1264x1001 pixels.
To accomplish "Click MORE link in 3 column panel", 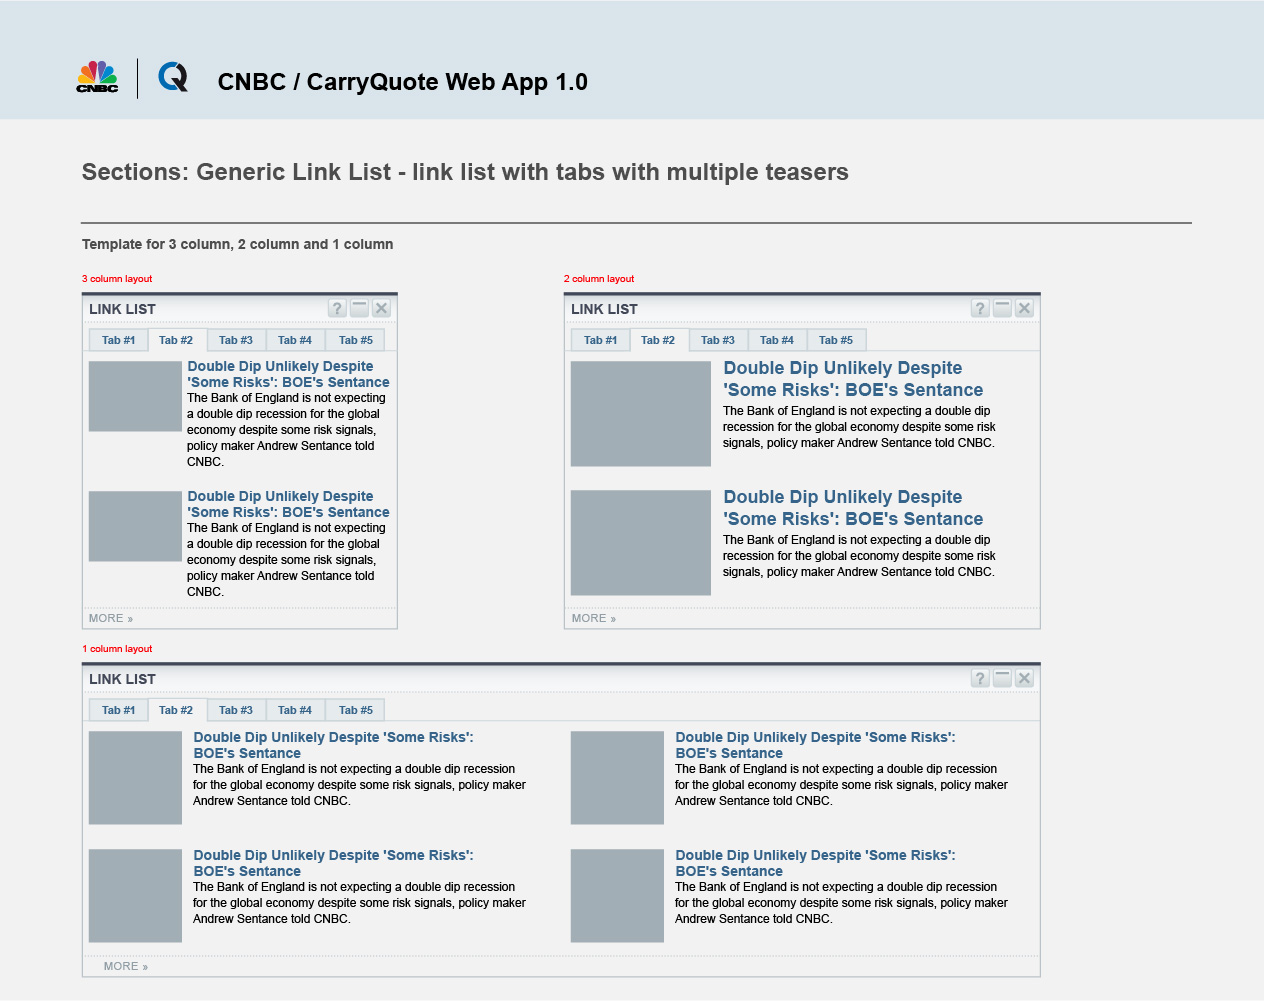I will pos(111,618).
